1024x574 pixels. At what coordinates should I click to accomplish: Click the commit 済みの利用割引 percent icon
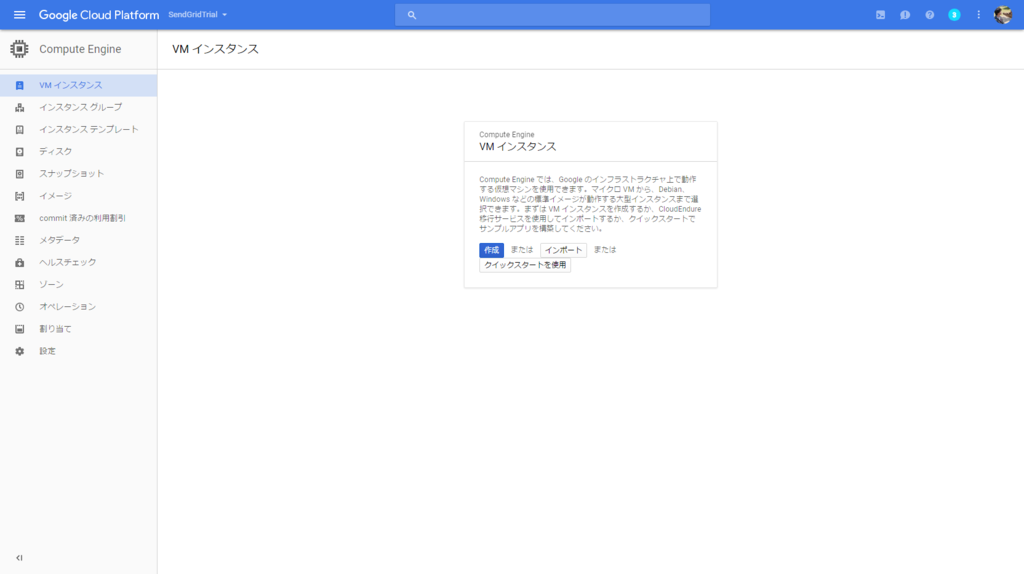(x=20, y=218)
